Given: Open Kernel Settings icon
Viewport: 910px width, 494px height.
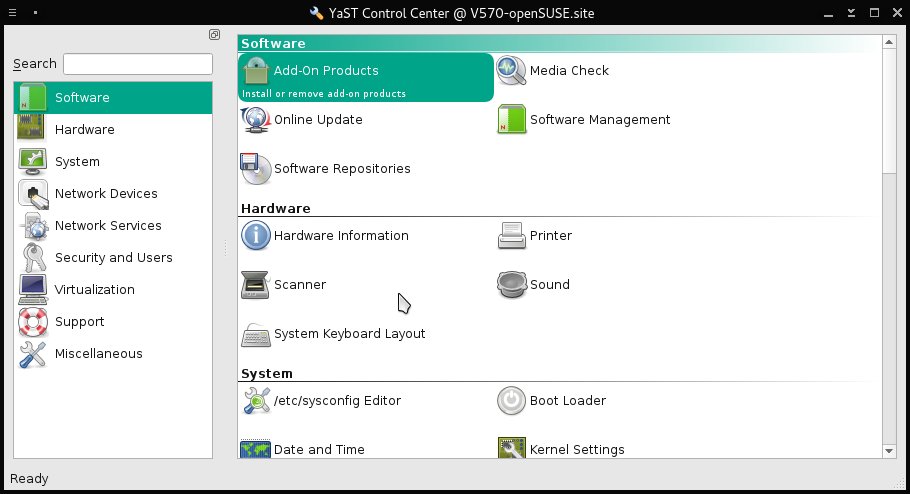Looking at the screenshot, I should pos(511,448).
